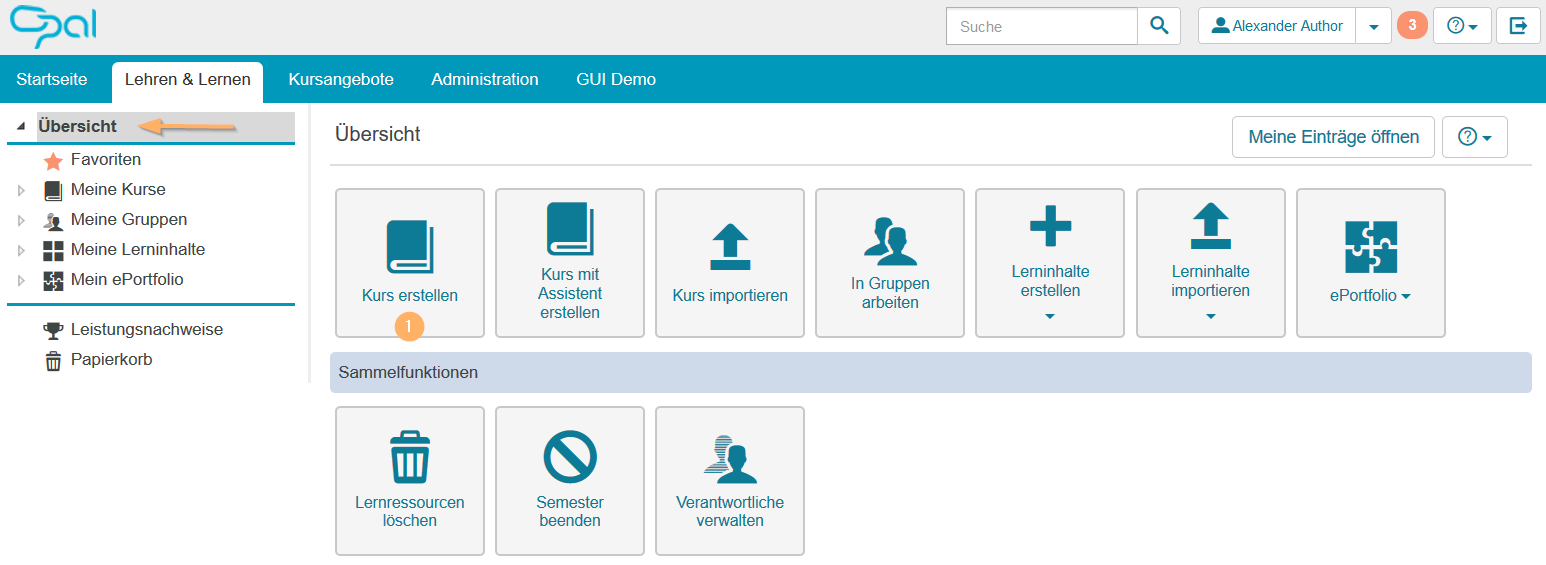Screen dimensions: 1546x565
Task: Click the Semester beenden icon
Action: click(570, 458)
